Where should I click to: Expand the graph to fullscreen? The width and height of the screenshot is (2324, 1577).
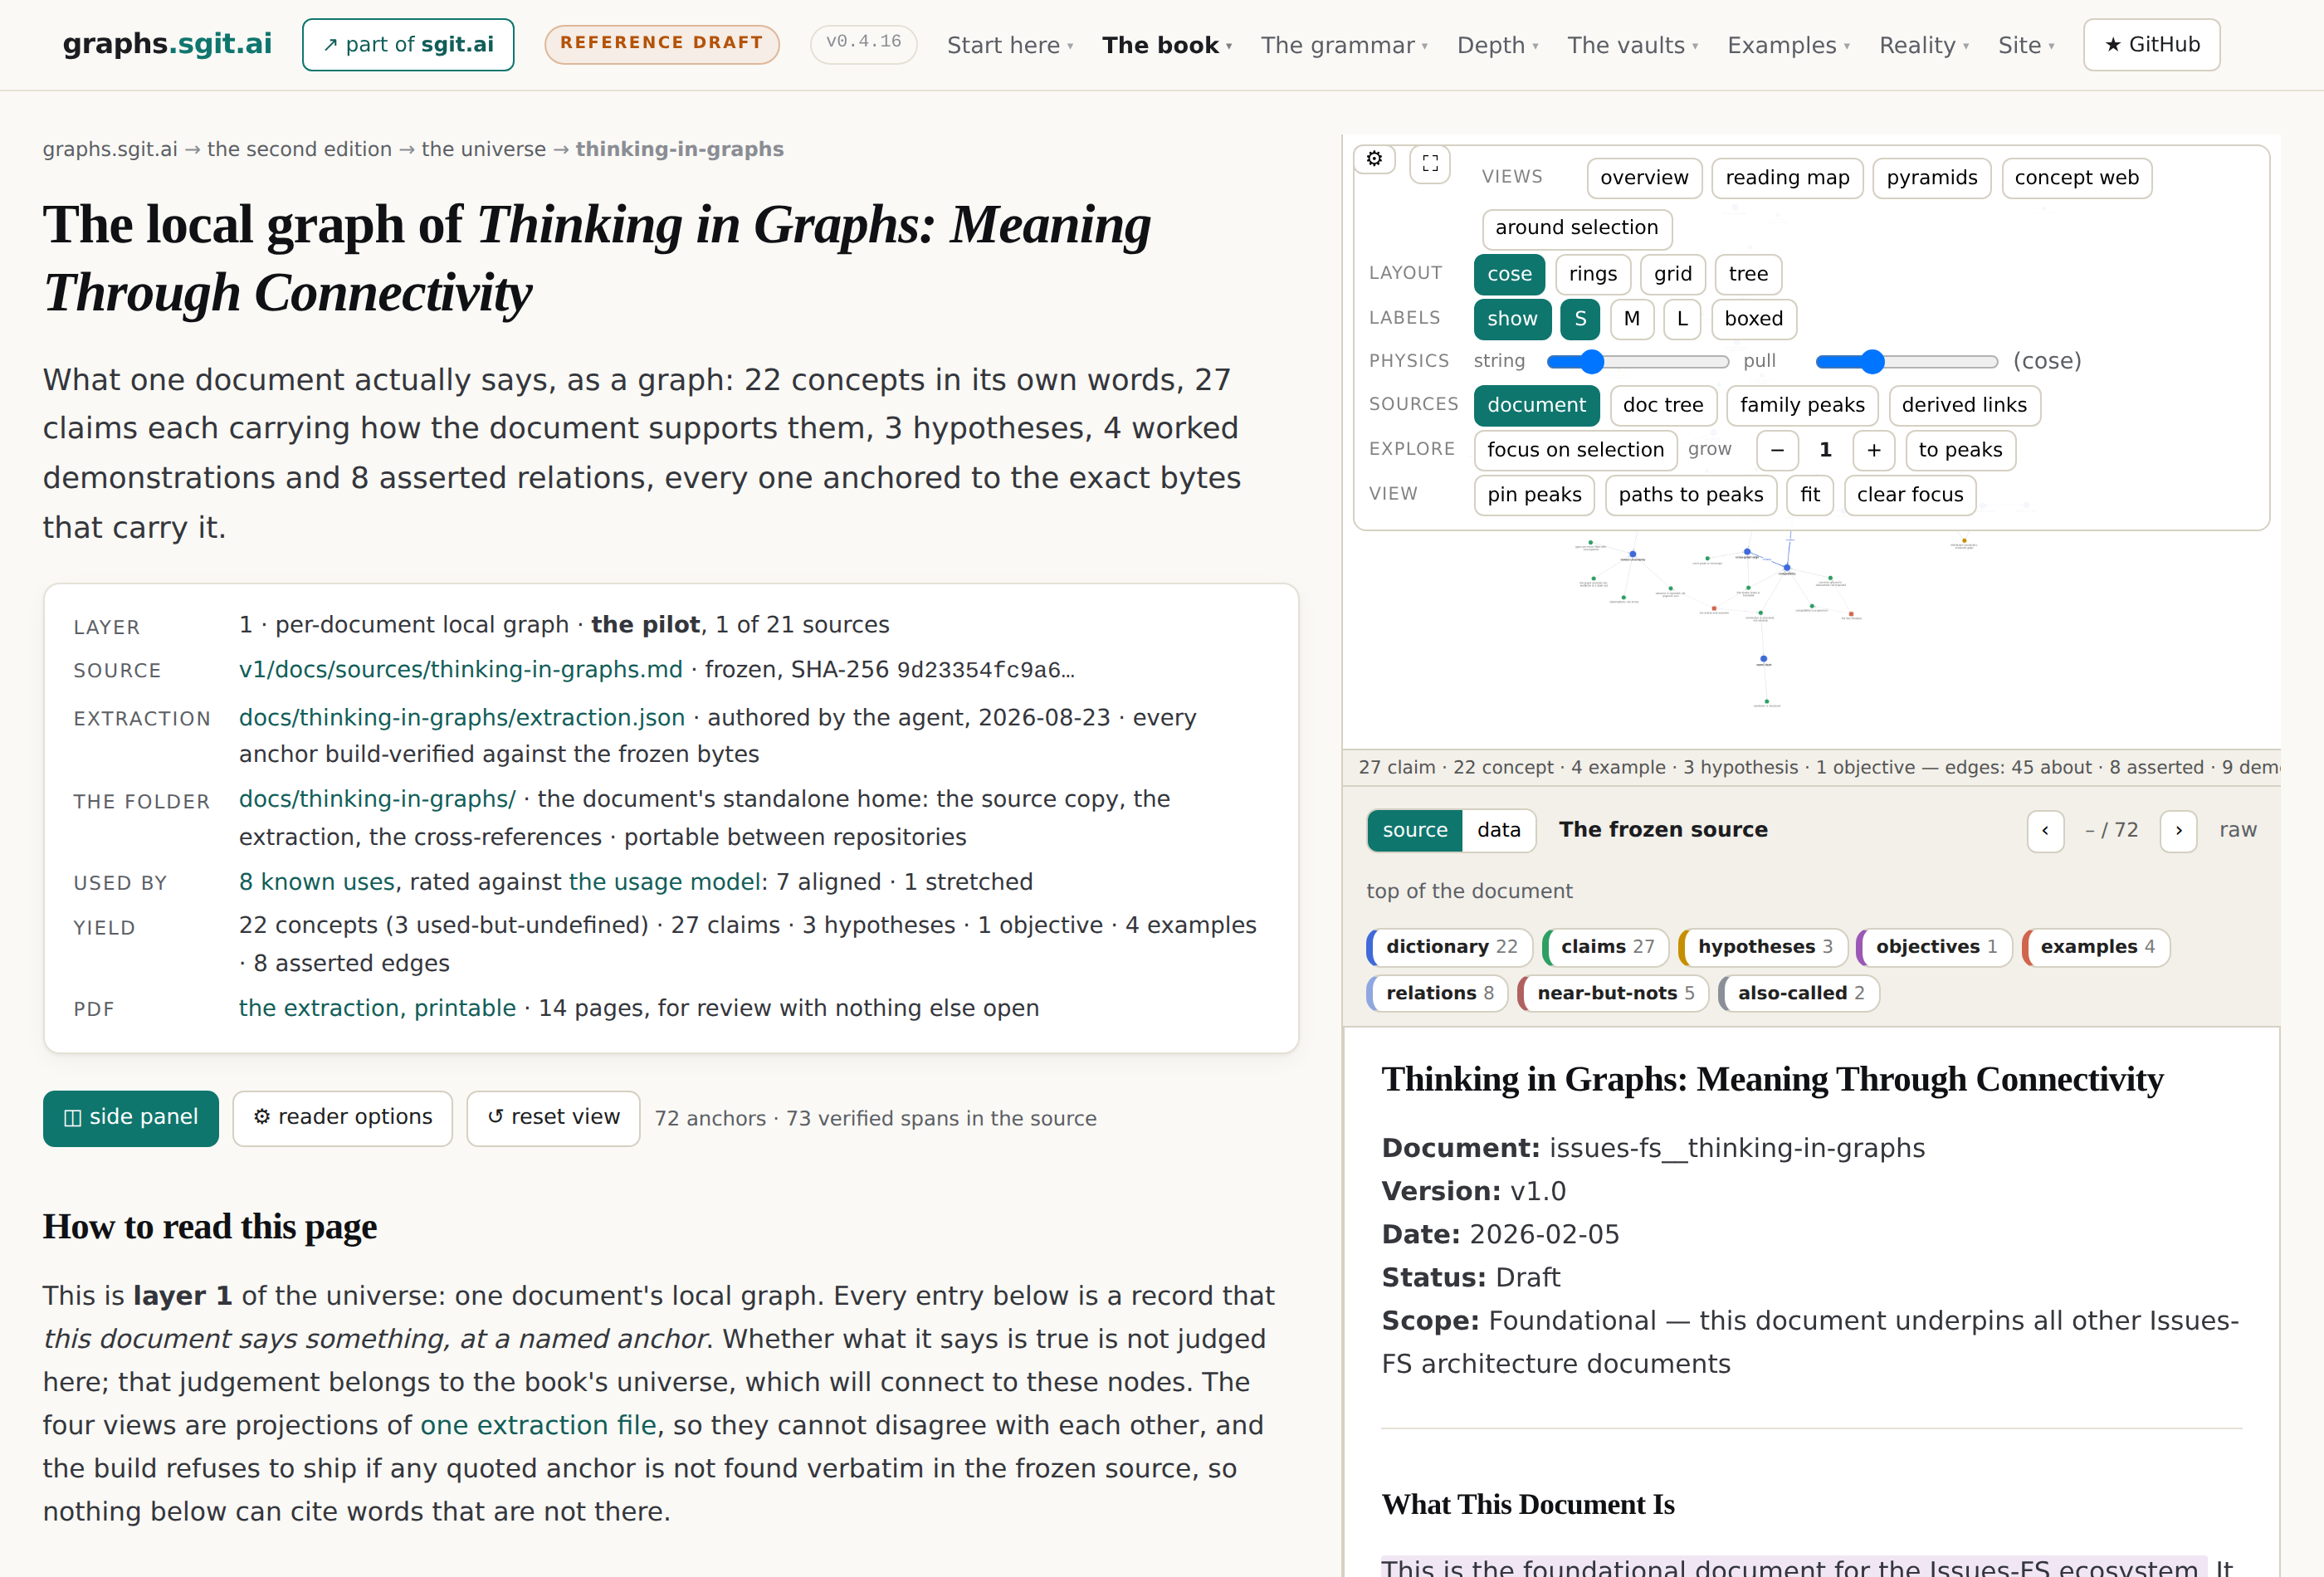tap(1430, 163)
